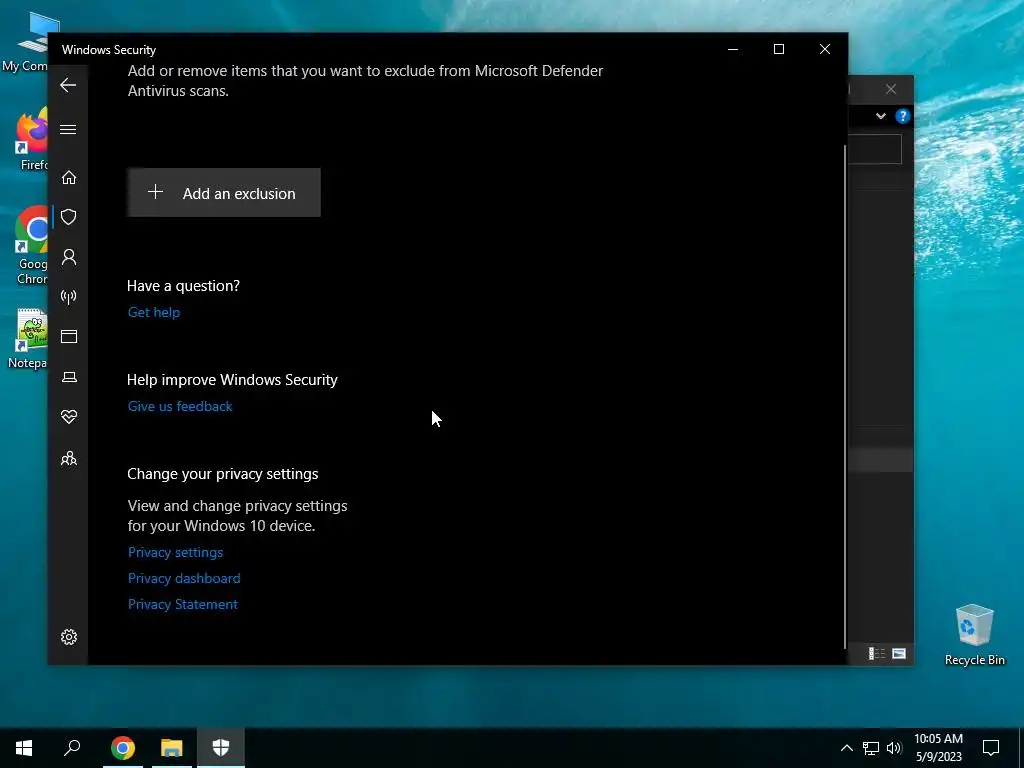Open File Explorer from the taskbar
The width and height of the screenshot is (1024, 768).
point(172,748)
